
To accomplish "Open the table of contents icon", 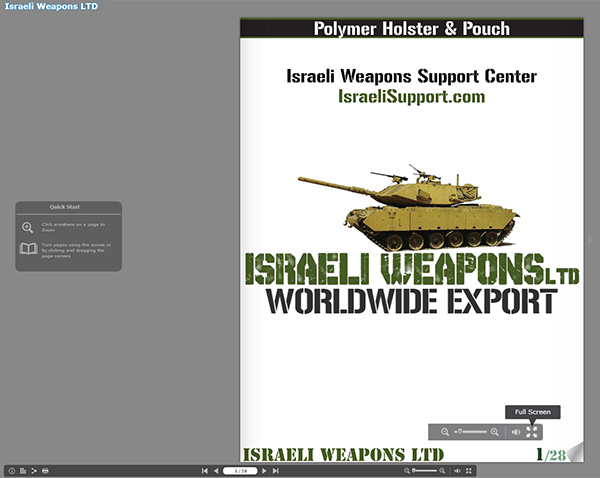I will pos(23,471).
